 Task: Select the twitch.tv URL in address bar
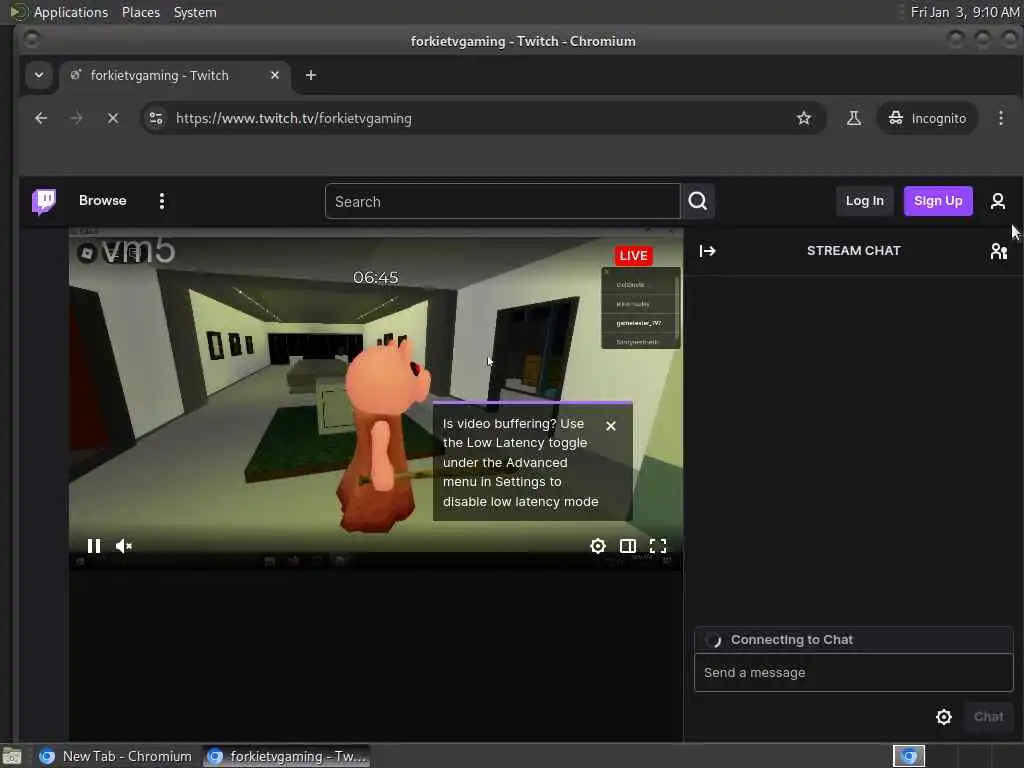click(x=294, y=118)
